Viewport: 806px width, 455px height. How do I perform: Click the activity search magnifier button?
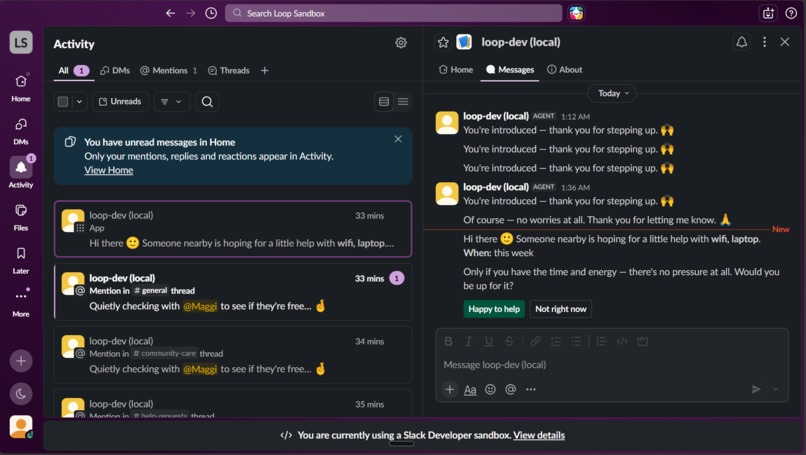click(207, 102)
